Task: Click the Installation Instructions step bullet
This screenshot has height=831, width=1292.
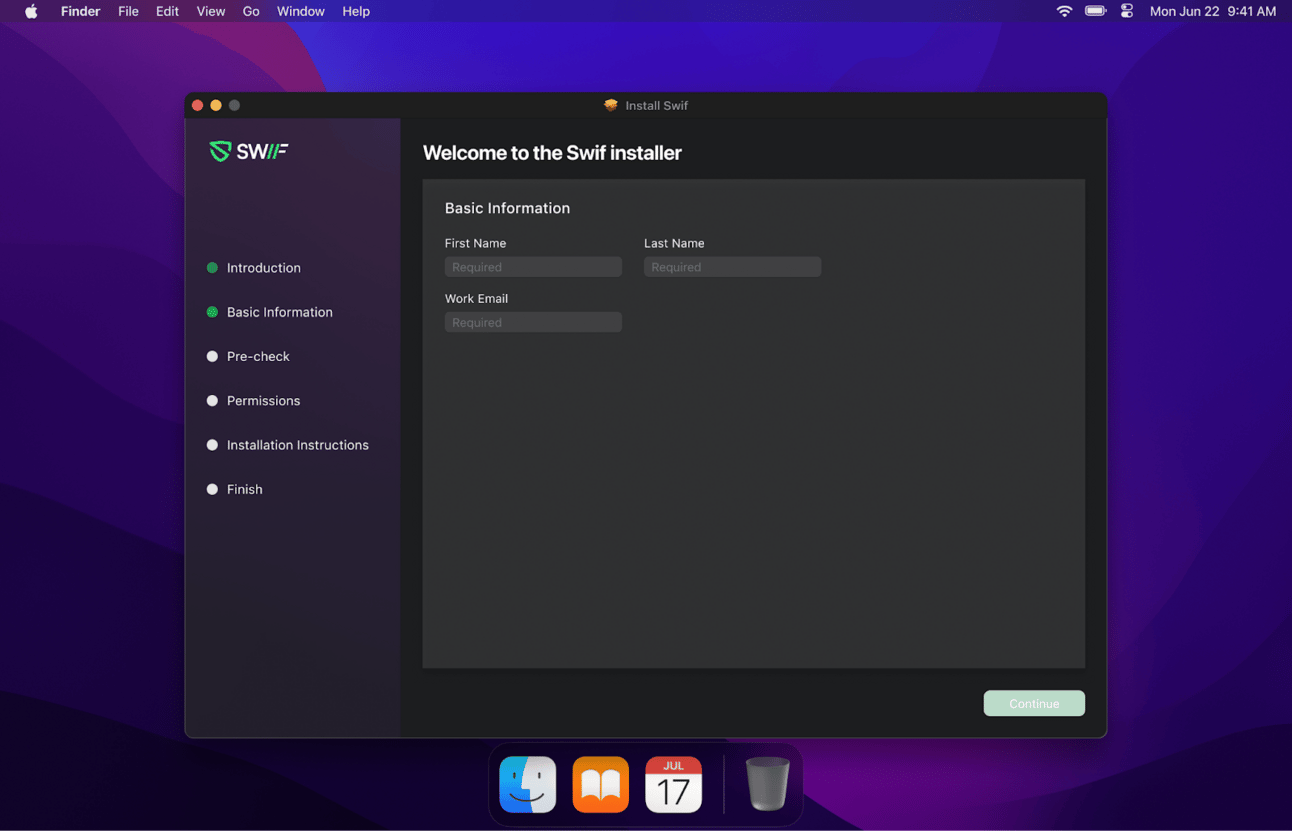Action: coord(212,445)
